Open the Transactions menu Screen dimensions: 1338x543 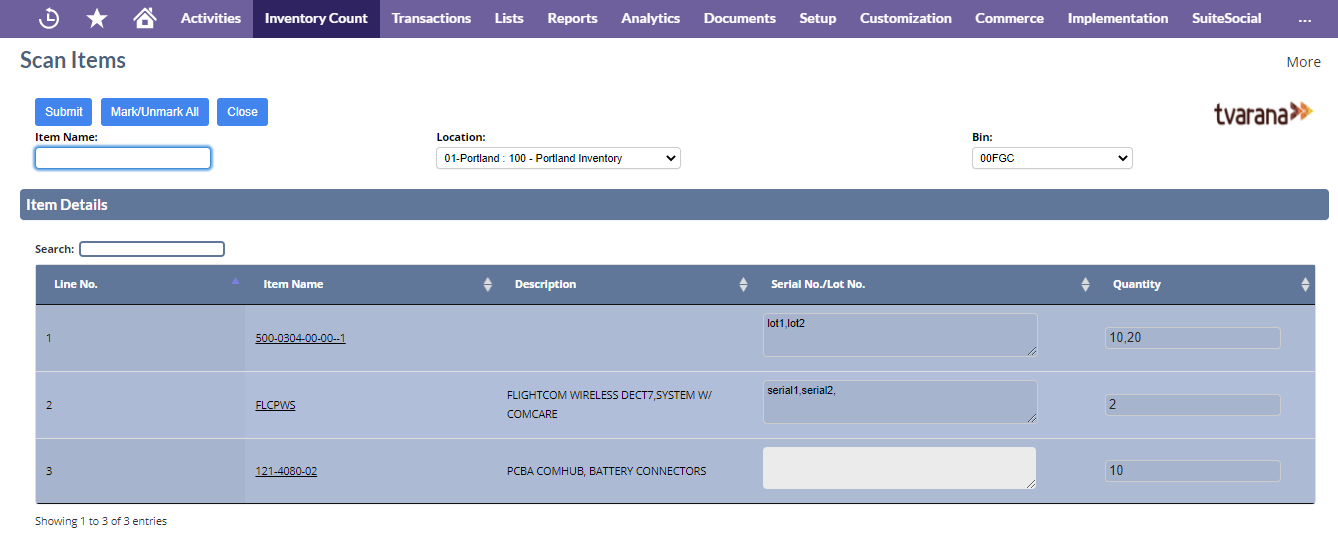[431, 18]
